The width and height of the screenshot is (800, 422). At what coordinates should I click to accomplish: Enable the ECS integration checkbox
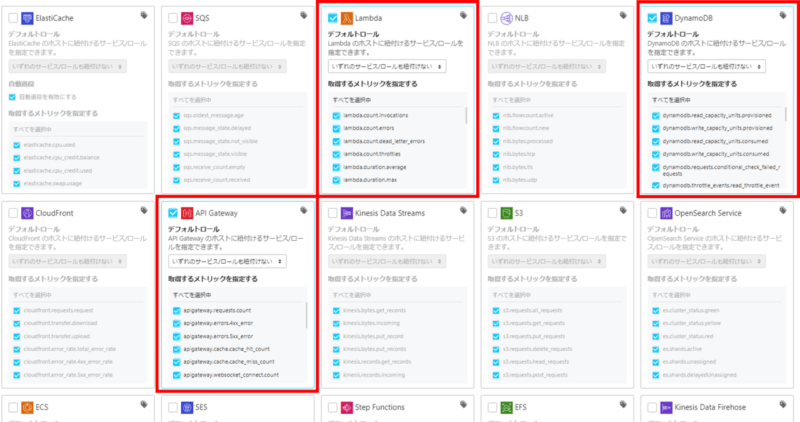pos(13,408)
